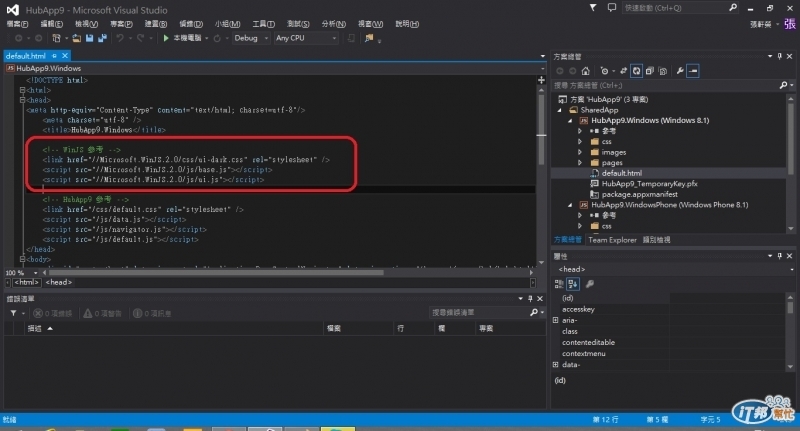Toggle Preview Selected Items button

693,71
